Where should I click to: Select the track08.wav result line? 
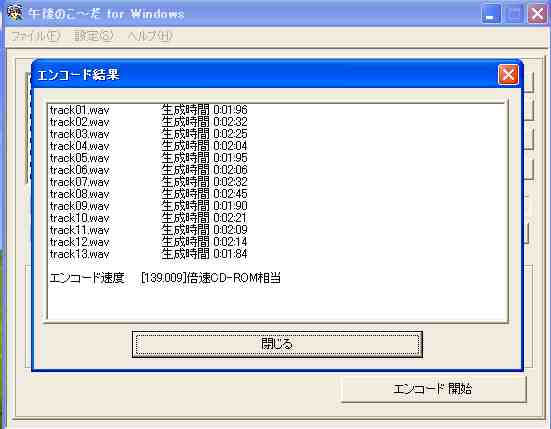tap(148, 194)
